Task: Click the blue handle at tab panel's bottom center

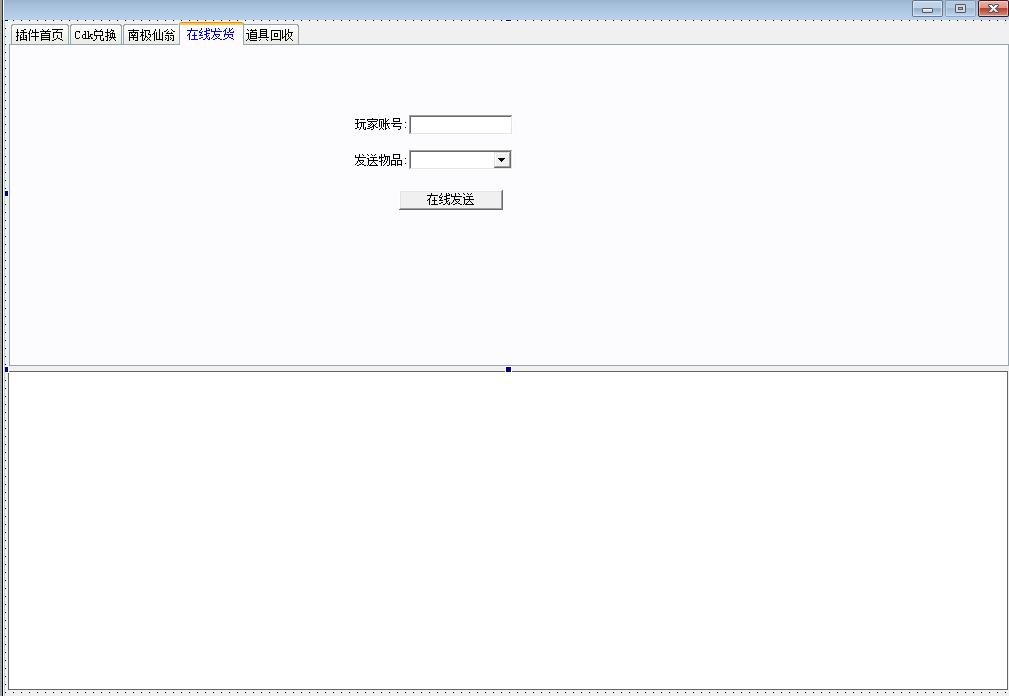Action: 508,369
